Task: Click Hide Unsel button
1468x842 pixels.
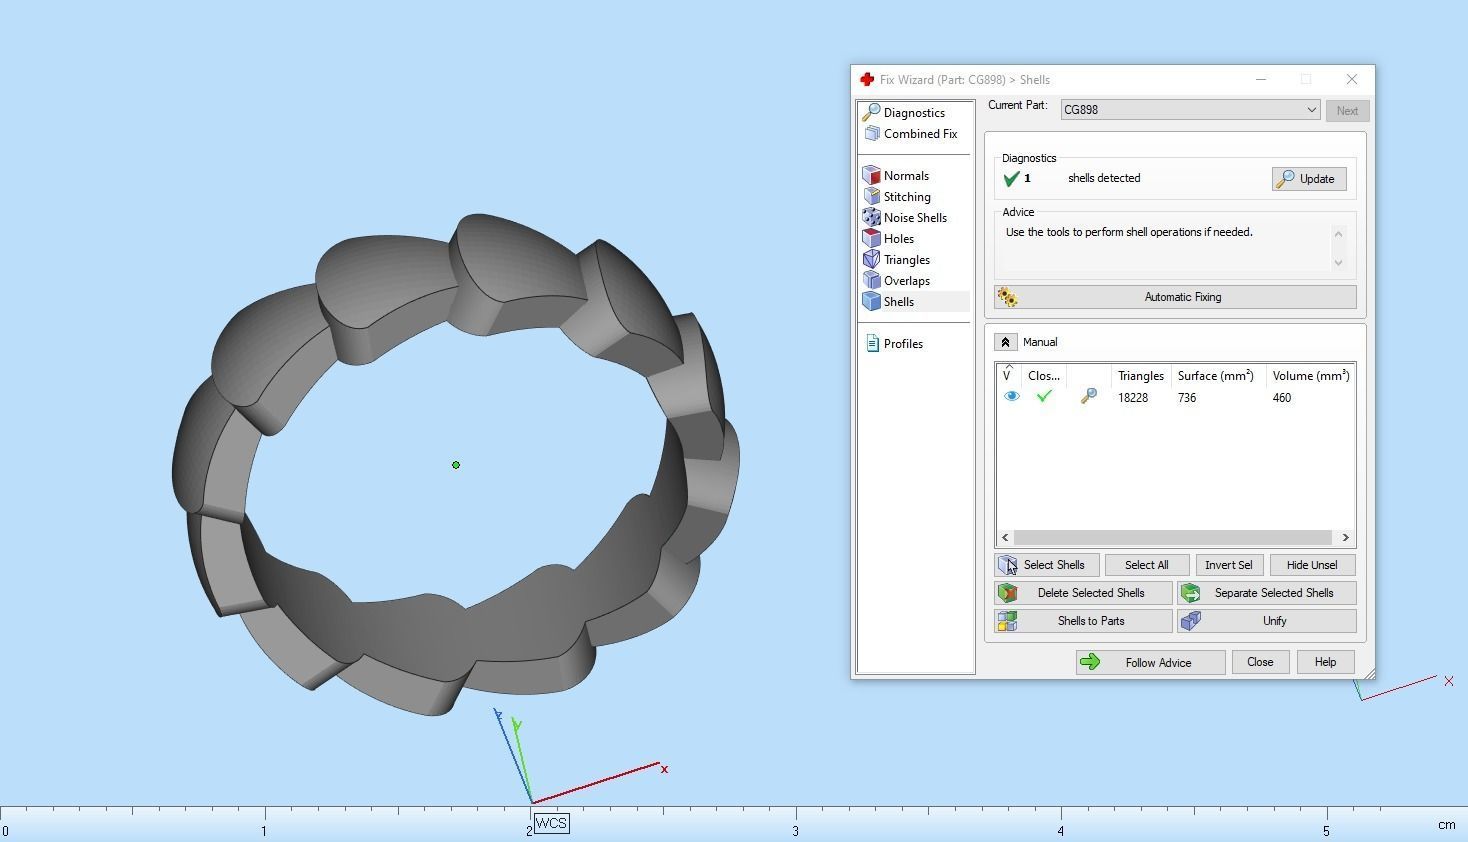Action: pos(1312,565)
